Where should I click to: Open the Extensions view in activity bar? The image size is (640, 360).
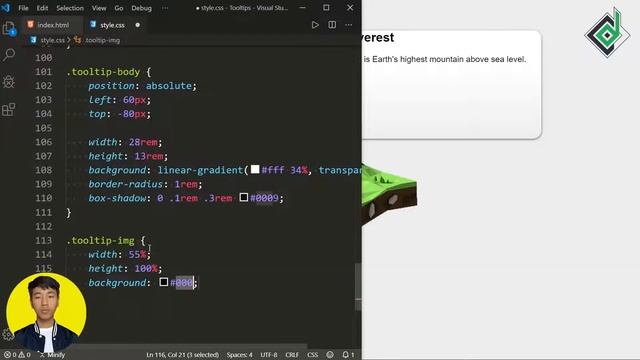click(x=9, y=109)
